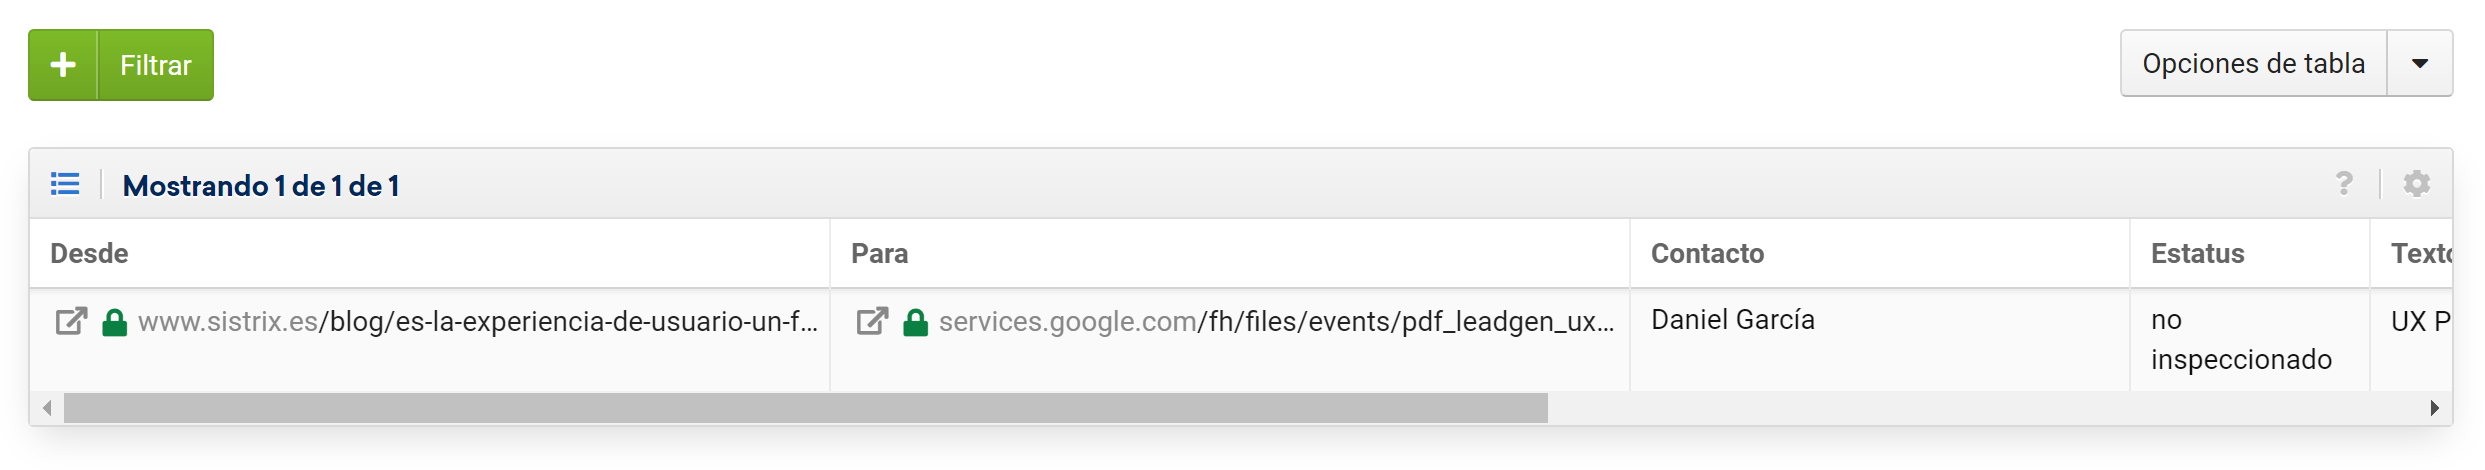Open the Opciones de tabla menu

[x=2253, y=64]
